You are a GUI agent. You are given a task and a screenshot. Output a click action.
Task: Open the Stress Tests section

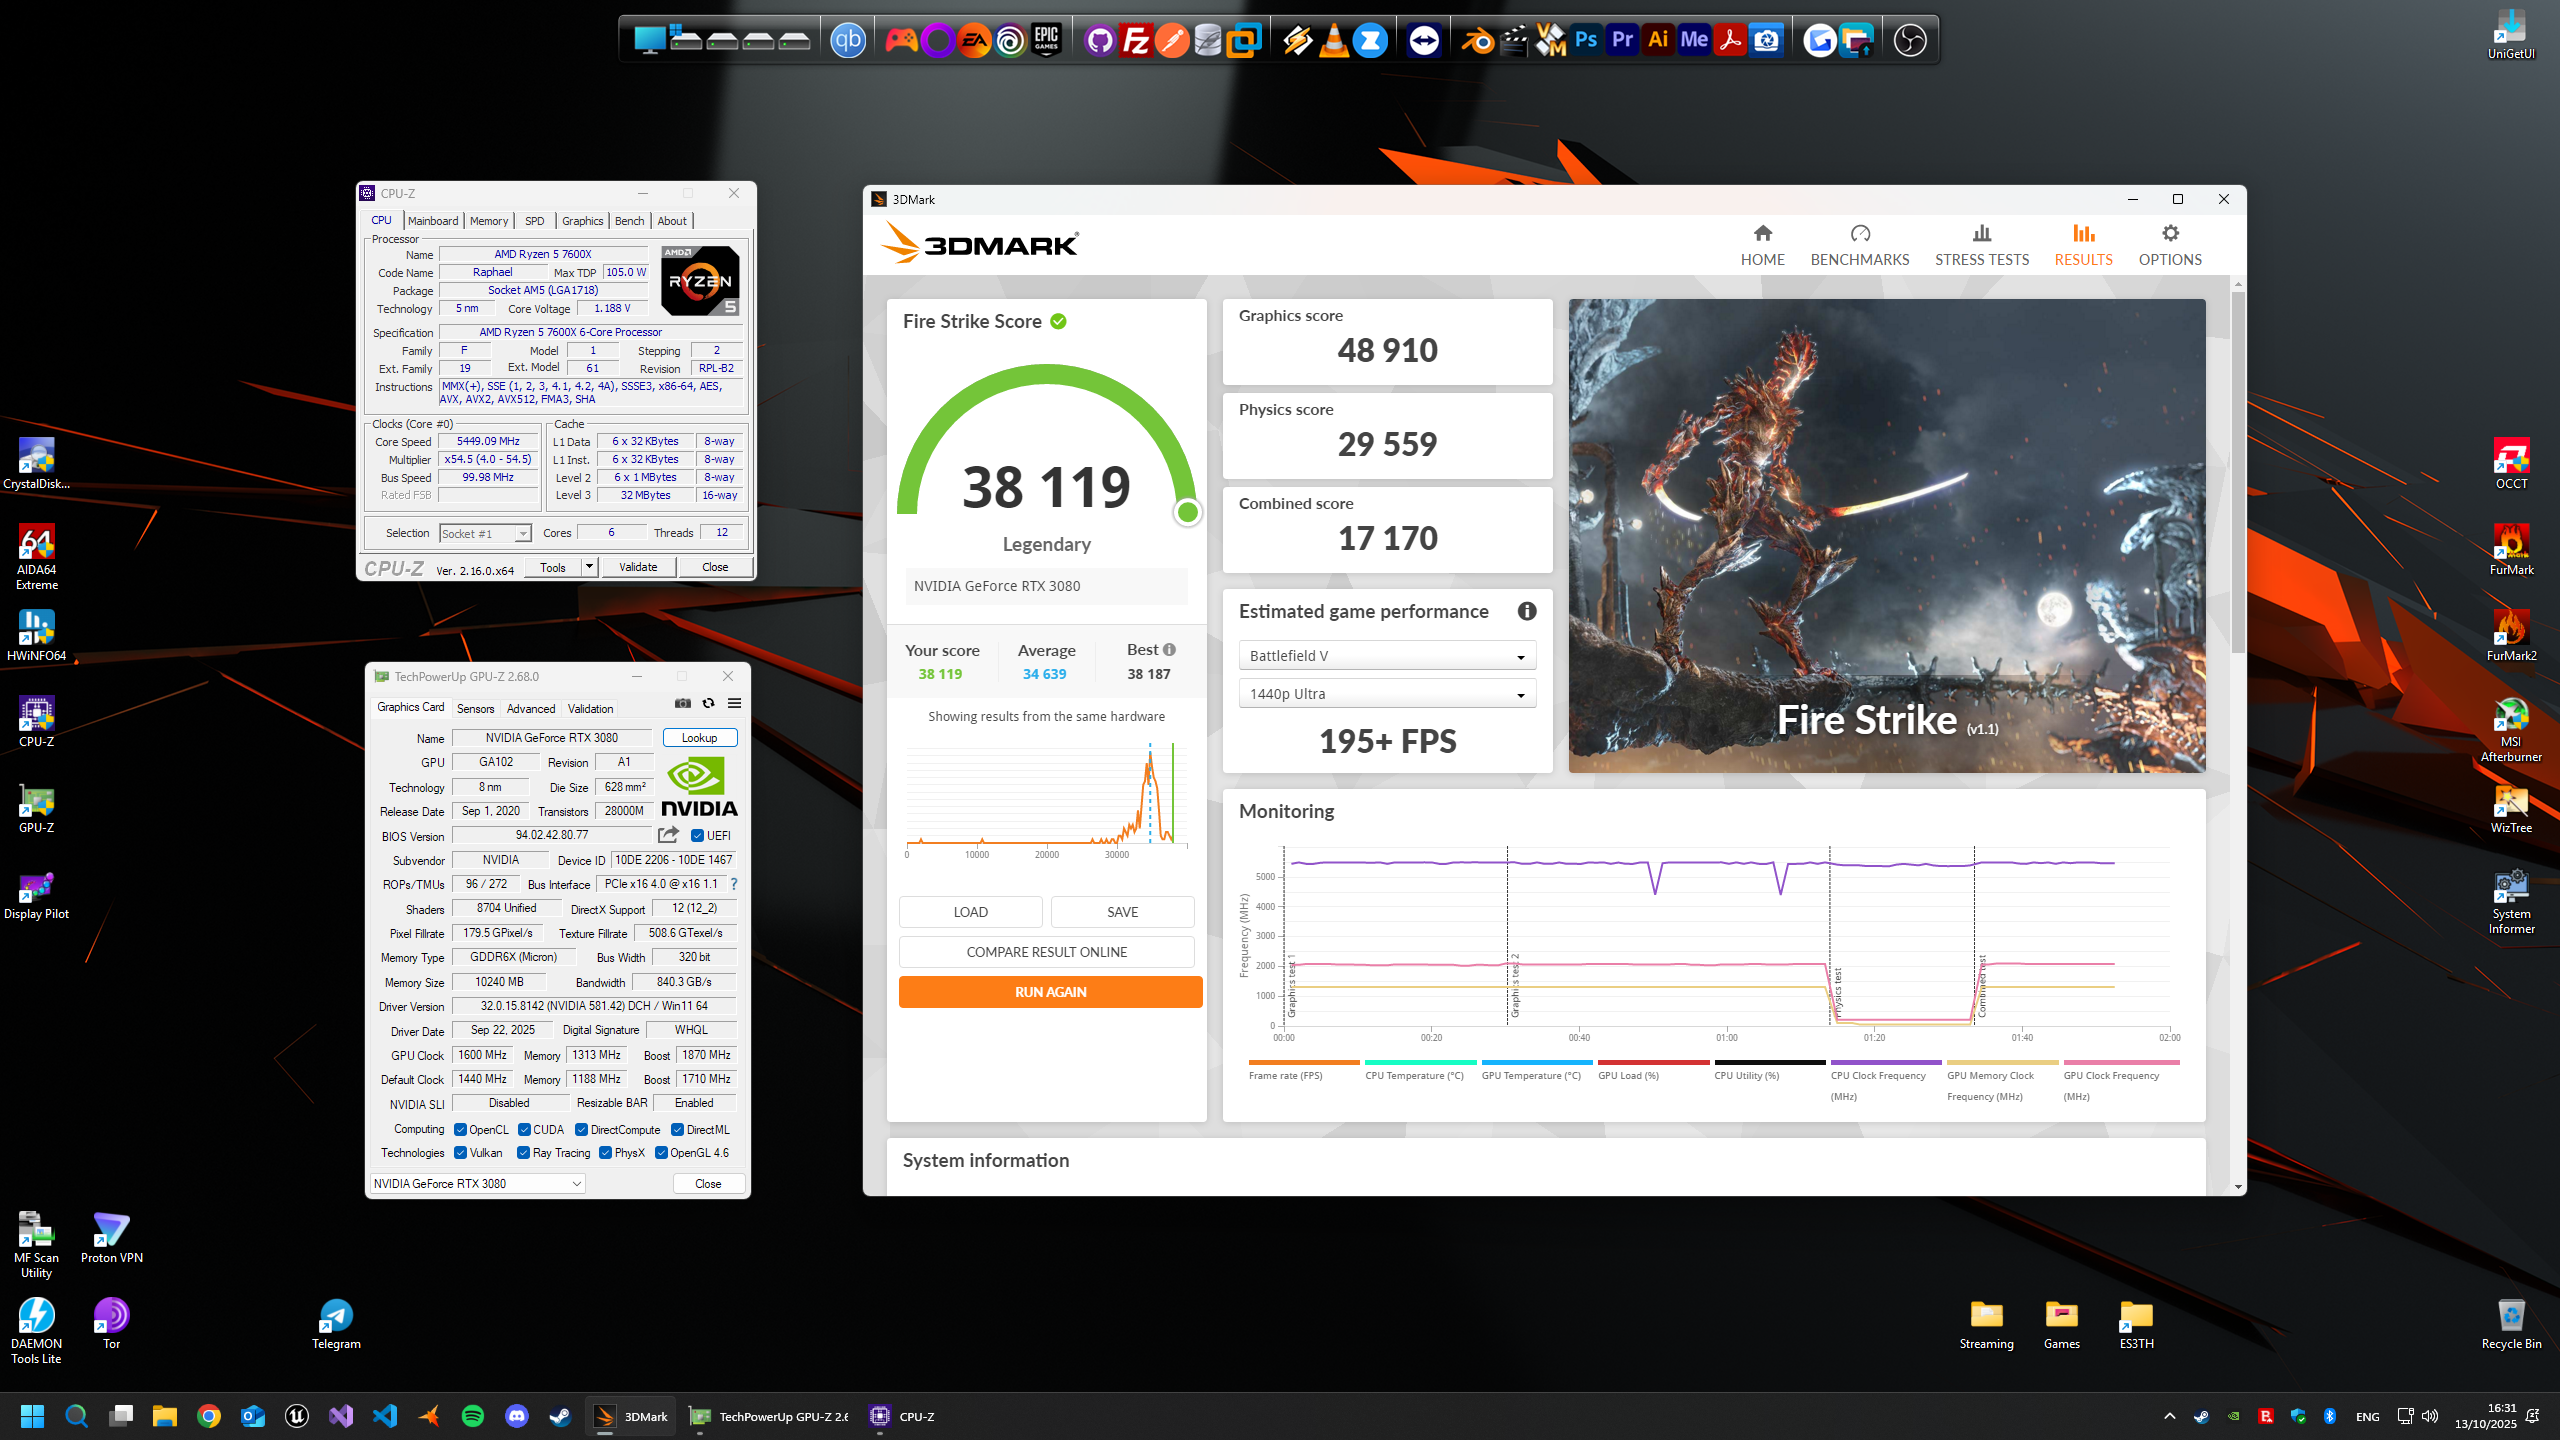tap(1981, 244)
